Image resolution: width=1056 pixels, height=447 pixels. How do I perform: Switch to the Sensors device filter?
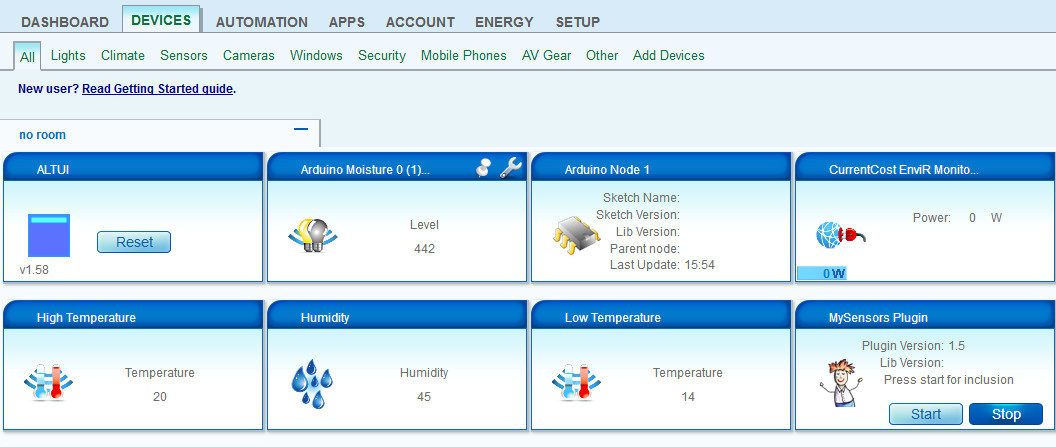[x=184, y=56]
